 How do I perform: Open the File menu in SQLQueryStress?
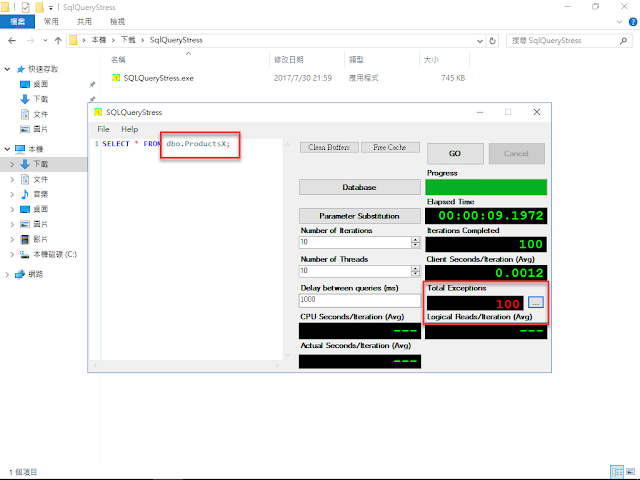103,129
